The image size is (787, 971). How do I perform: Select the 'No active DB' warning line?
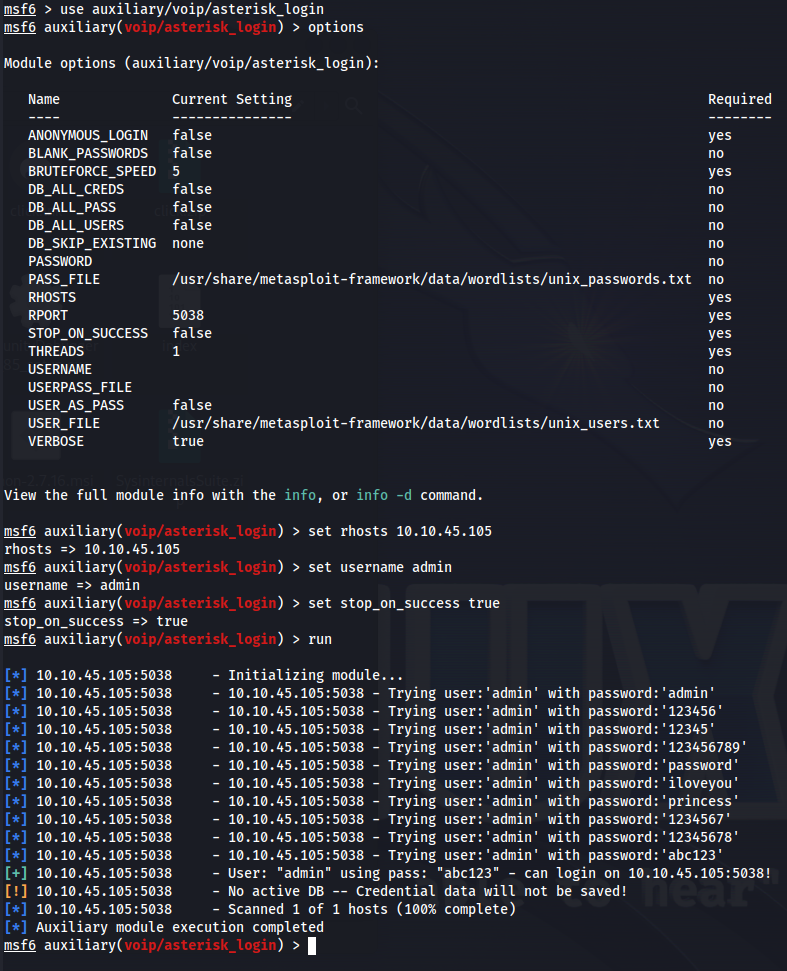316,890
